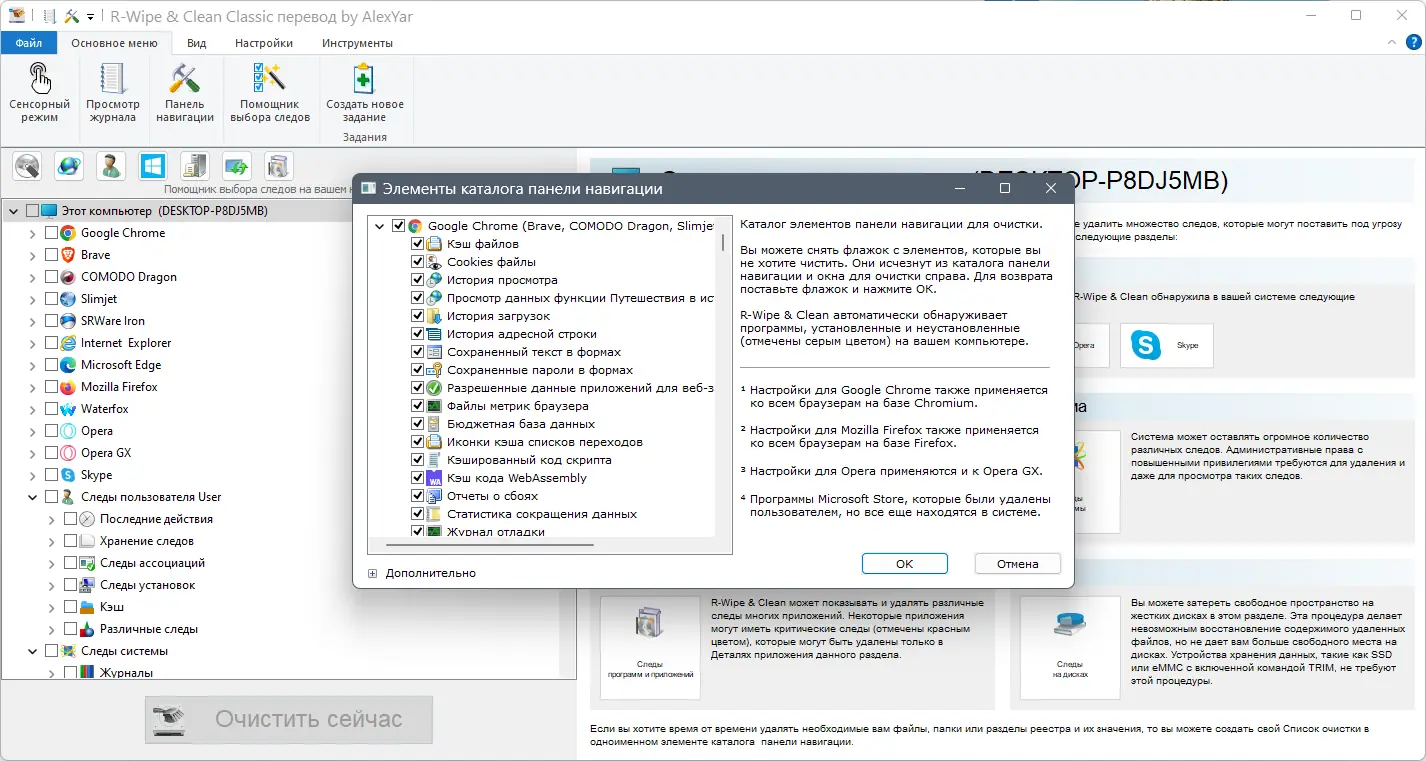Expand the Журналы node
This screenshot has width=1426, height=761.
[51, 673]
